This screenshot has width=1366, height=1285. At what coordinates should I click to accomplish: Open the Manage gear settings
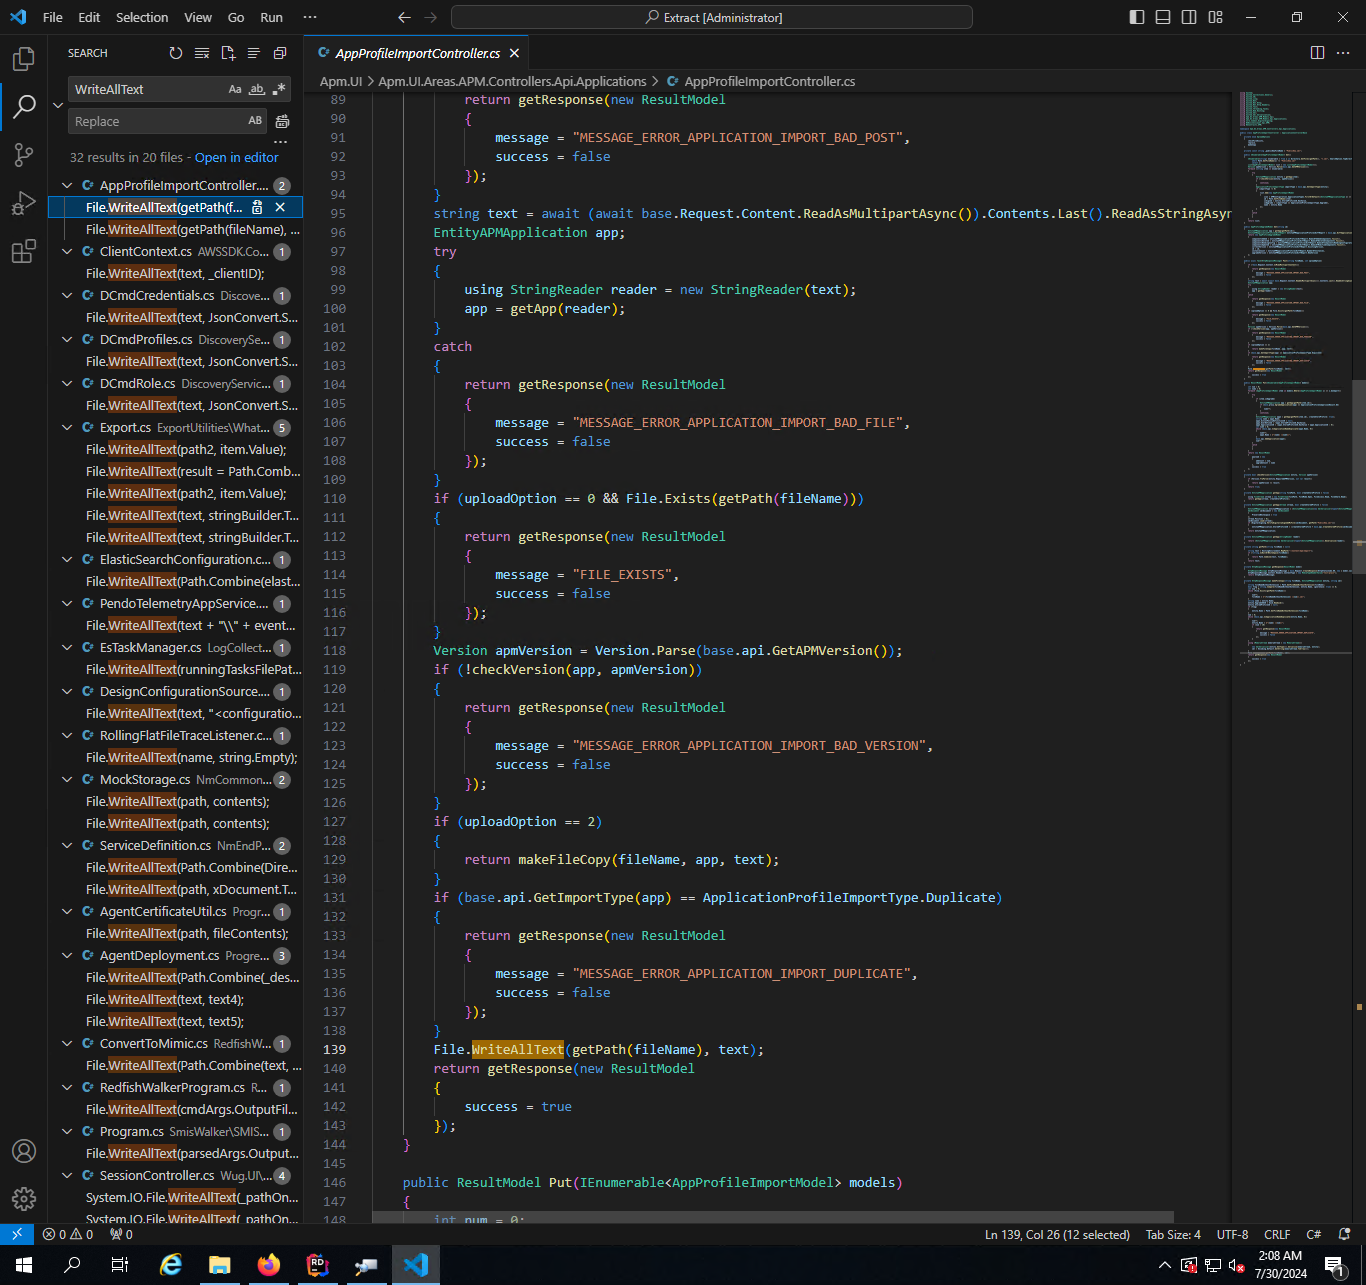click(24, 1198)
